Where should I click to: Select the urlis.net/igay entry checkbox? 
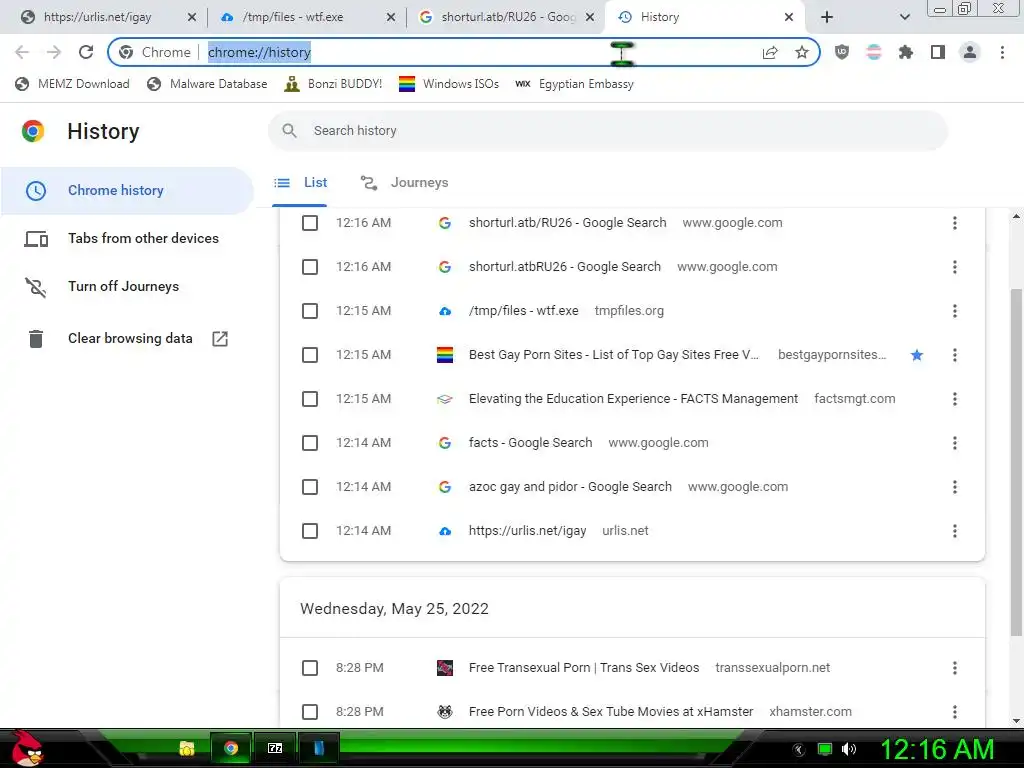pyautogui.click(x=310, y=531)
